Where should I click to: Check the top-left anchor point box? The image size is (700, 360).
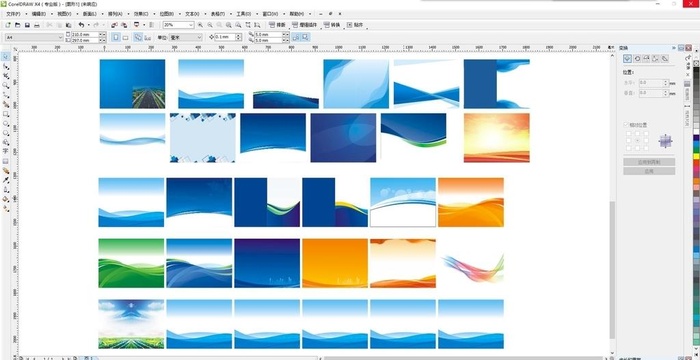pyautogui.click(x=629, y=133)
